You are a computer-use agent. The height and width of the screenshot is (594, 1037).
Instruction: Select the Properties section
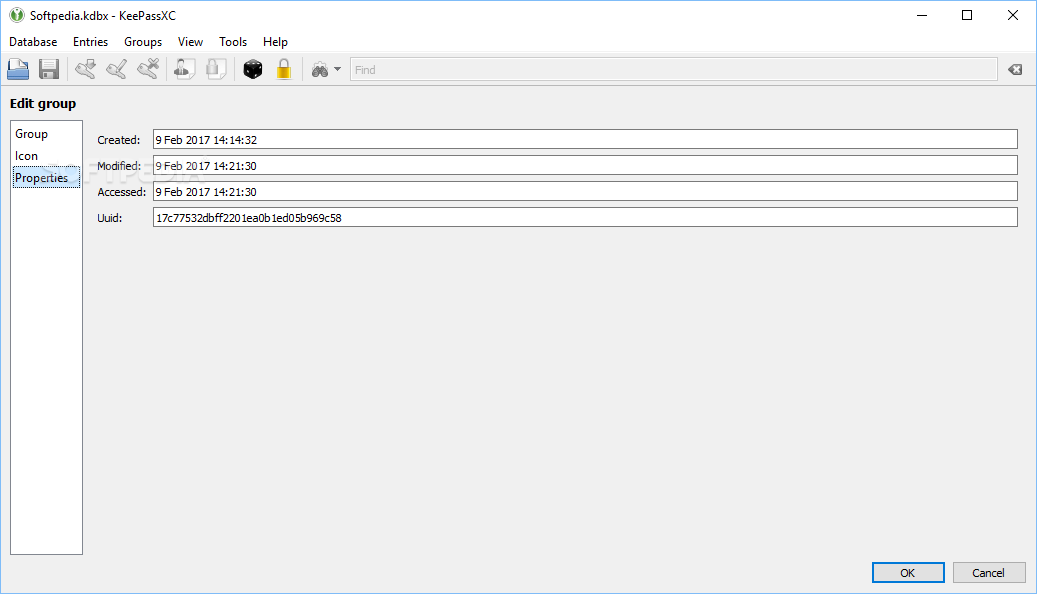click(46, 177)
